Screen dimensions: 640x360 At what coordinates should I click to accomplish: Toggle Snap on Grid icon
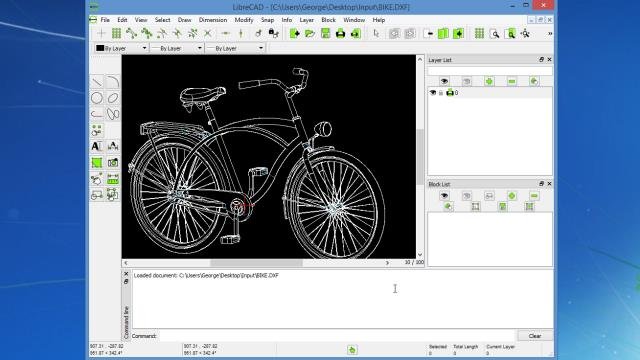[x=116, y=33]
